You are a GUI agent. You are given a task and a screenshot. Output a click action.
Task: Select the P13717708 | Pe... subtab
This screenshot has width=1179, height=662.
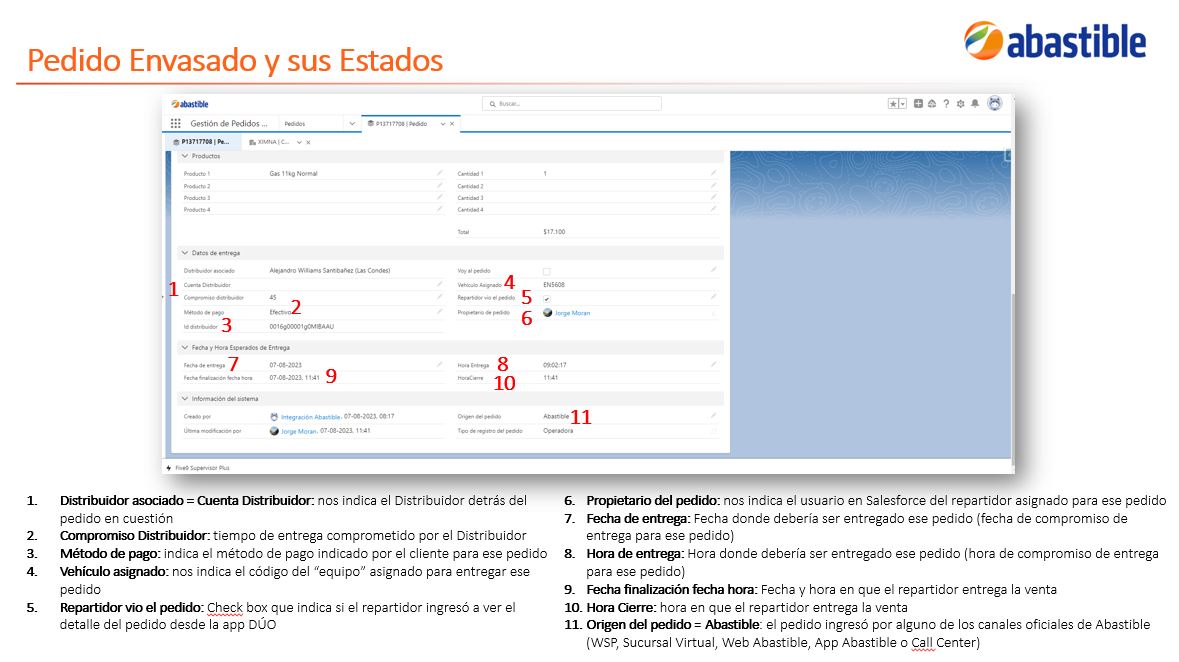coord(202,141)
